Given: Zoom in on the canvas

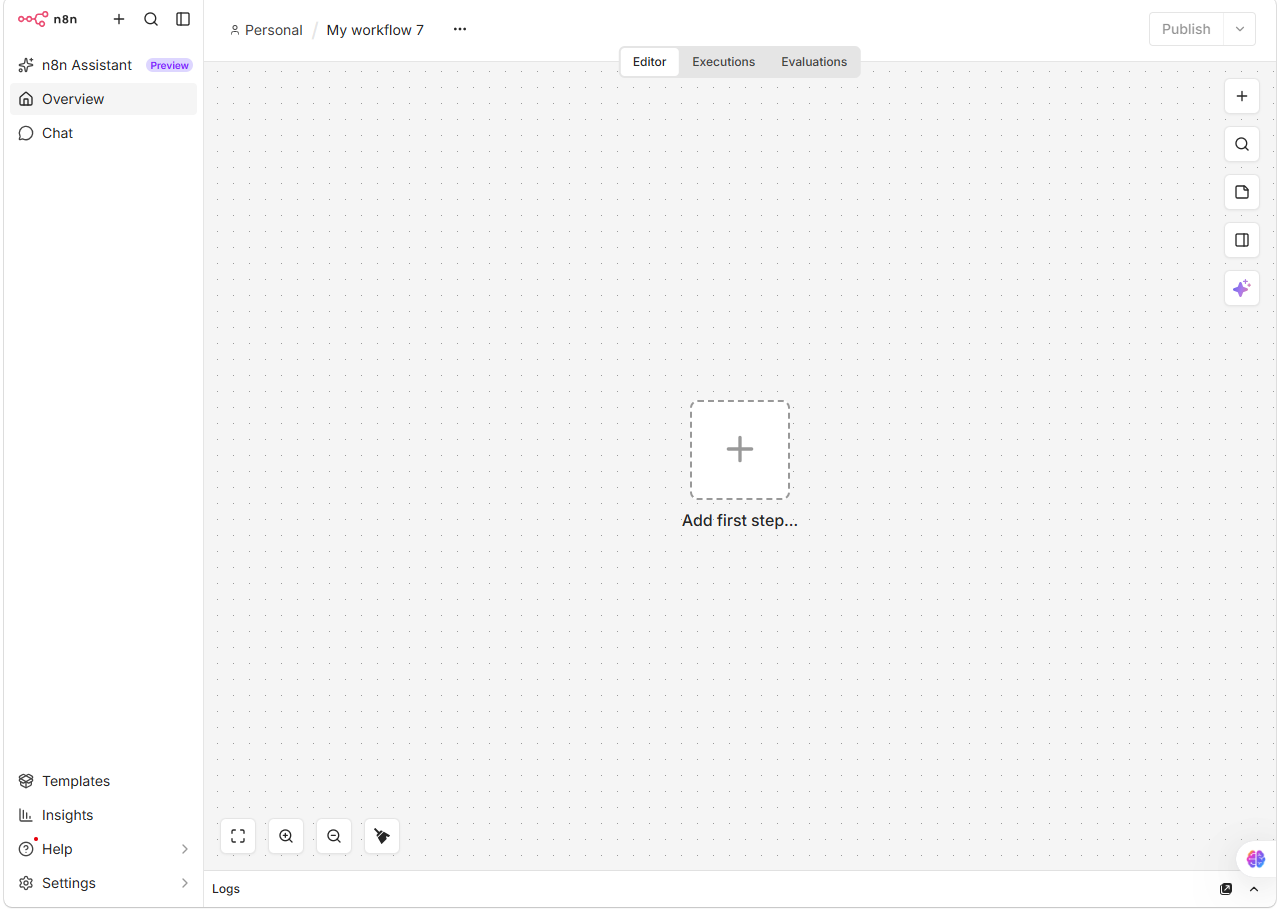Looking at the screenshot, I should 286,836.
